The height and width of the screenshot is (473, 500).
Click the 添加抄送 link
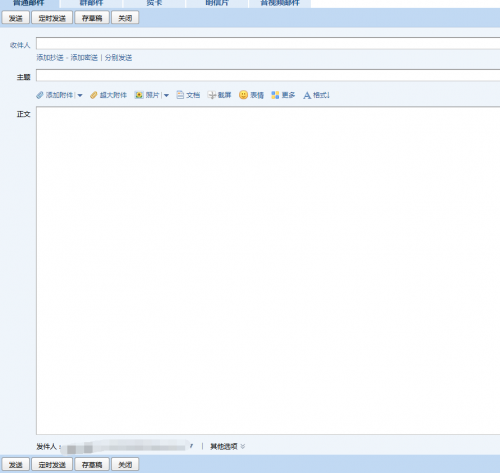50,58
